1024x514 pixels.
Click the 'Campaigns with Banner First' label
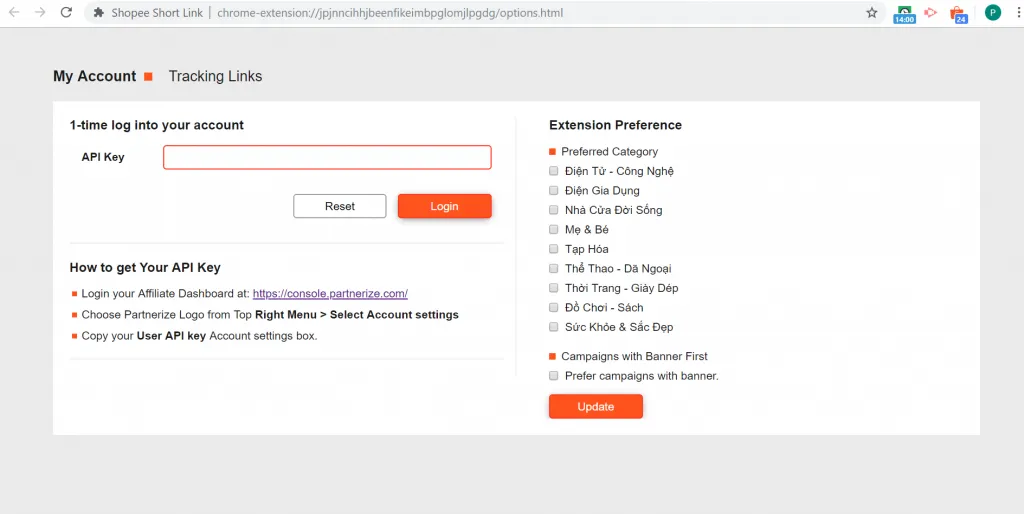click(x=634, y=357)
